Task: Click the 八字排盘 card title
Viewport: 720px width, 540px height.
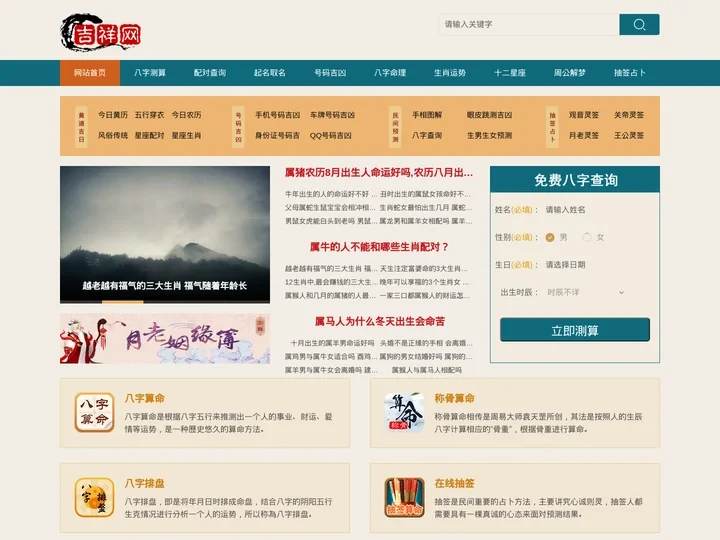Action: [145, 484]
